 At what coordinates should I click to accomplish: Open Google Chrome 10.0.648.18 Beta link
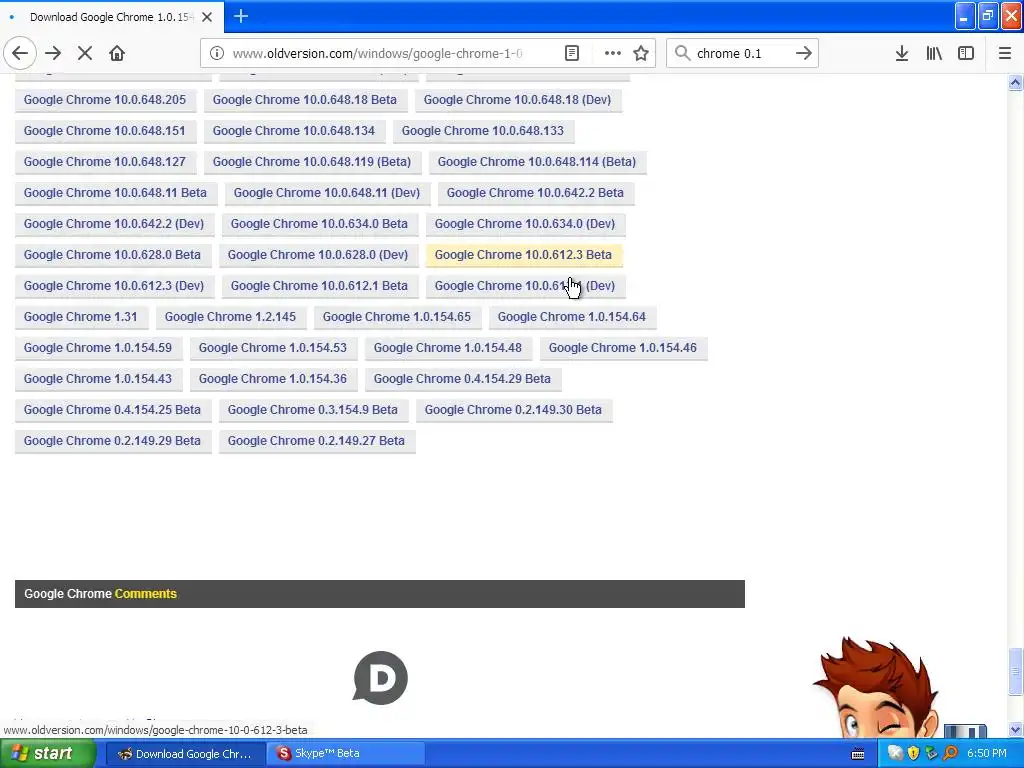tap(304, 100)
